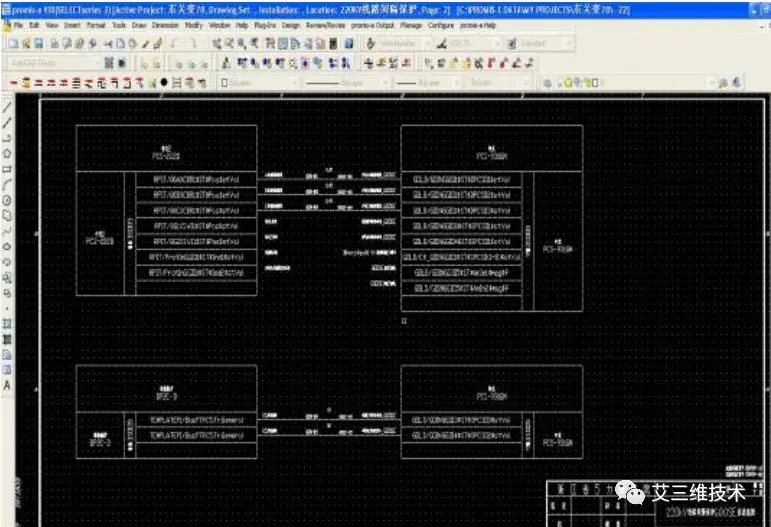Select the Rectangle tool in the draw toolbar

point(7,169)
